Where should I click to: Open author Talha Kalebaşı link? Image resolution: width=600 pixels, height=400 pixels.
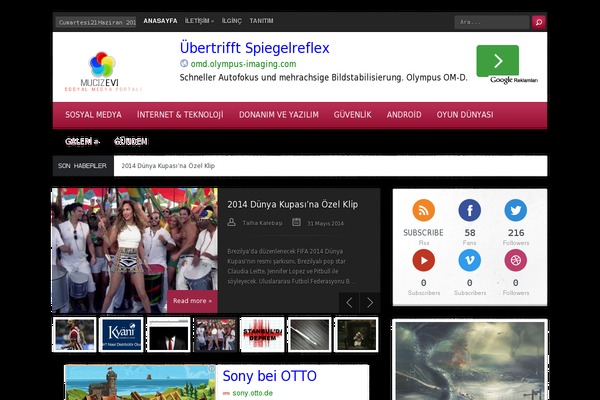(262, 223)
